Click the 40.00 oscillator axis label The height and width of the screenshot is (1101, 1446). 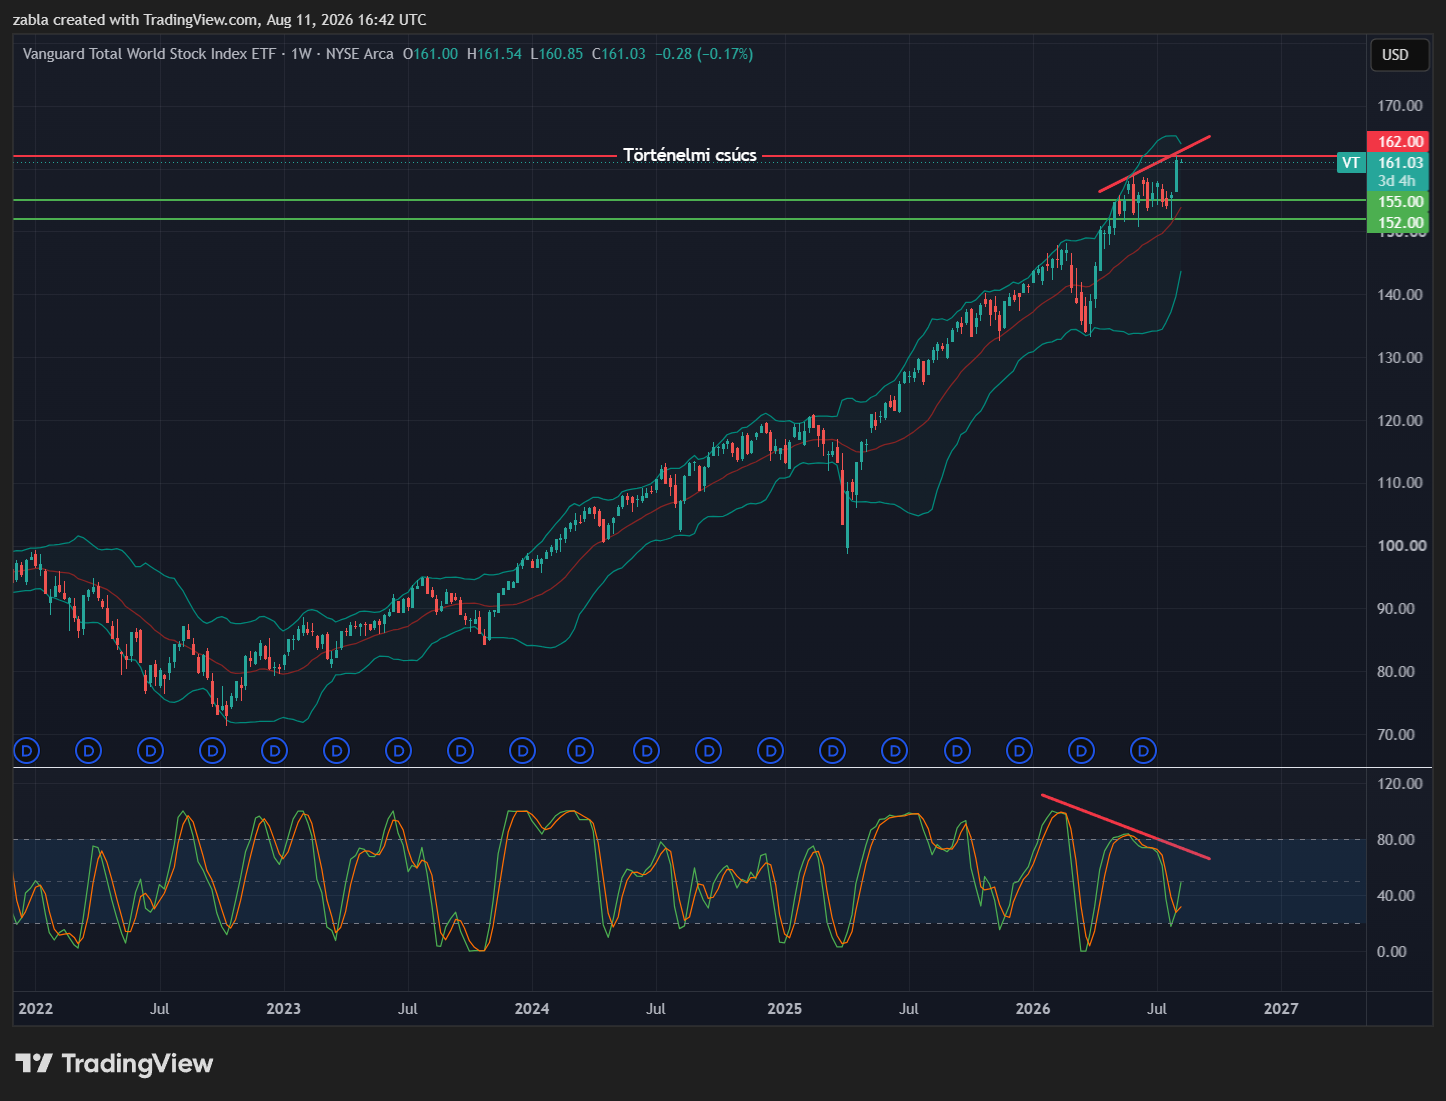(x=1396, y=896)
